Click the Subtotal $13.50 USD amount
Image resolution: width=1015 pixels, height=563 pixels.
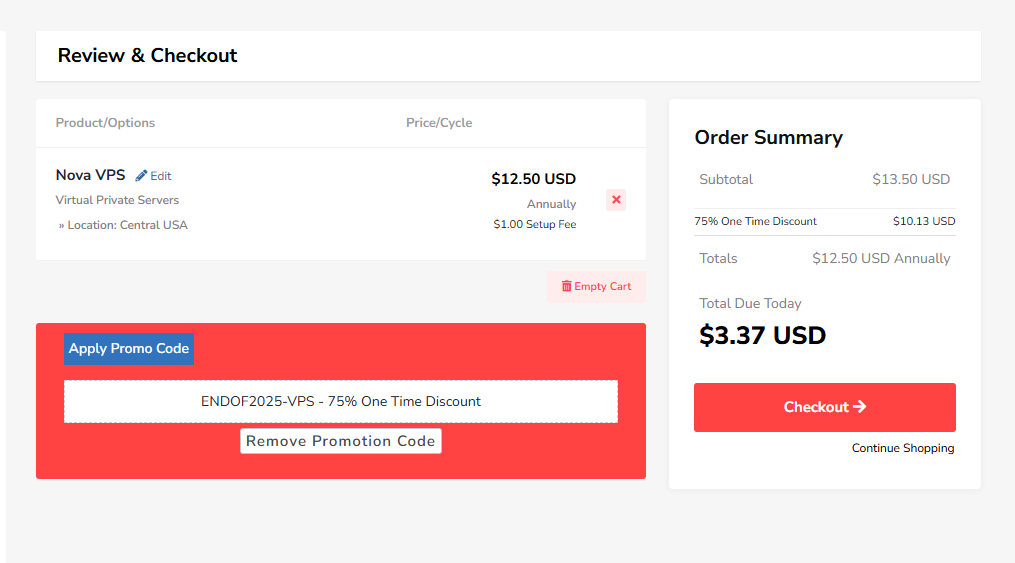click(x=910, y=180)
